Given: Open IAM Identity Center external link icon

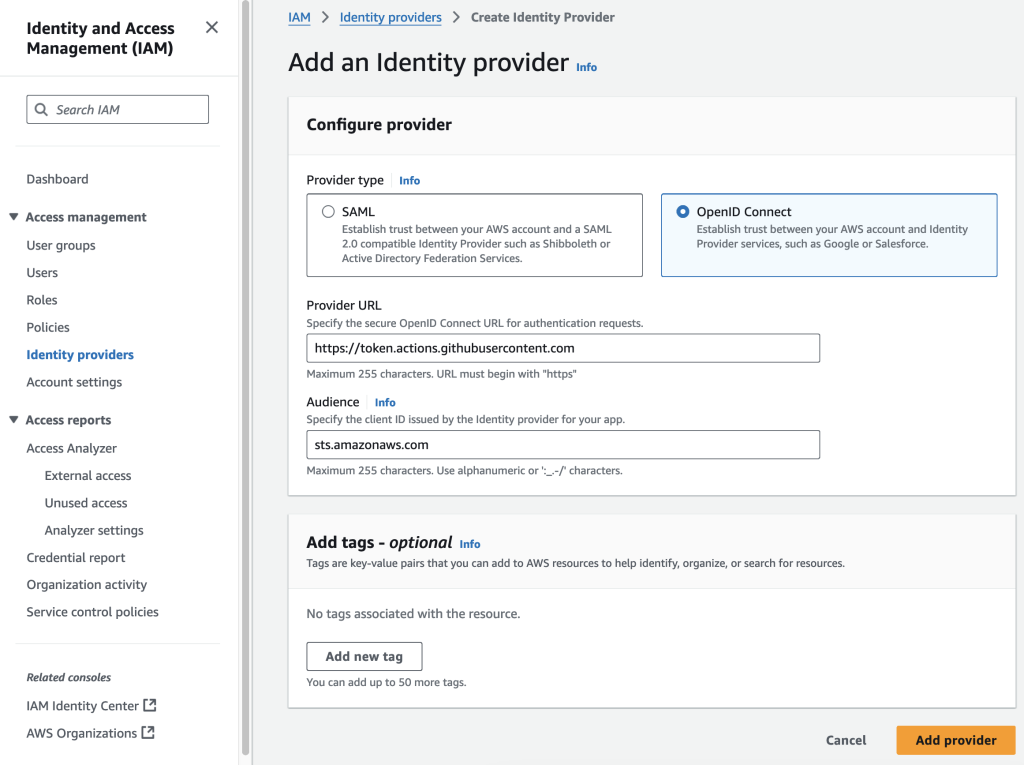Looking at the screenshot, I should [149, 706].
